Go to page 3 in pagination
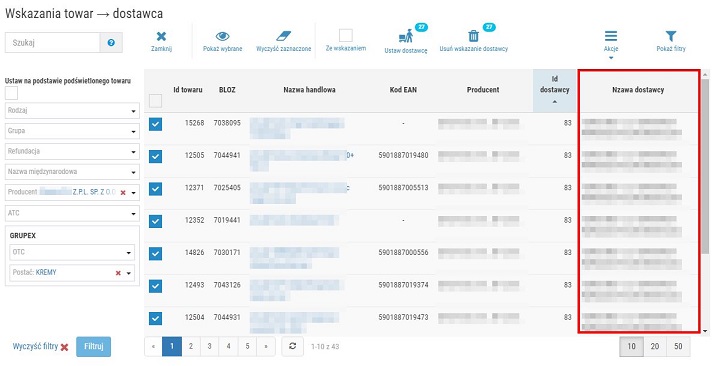The height and width of the screenshot is (366, 715). pyautogui.click(x=209, y=346)
